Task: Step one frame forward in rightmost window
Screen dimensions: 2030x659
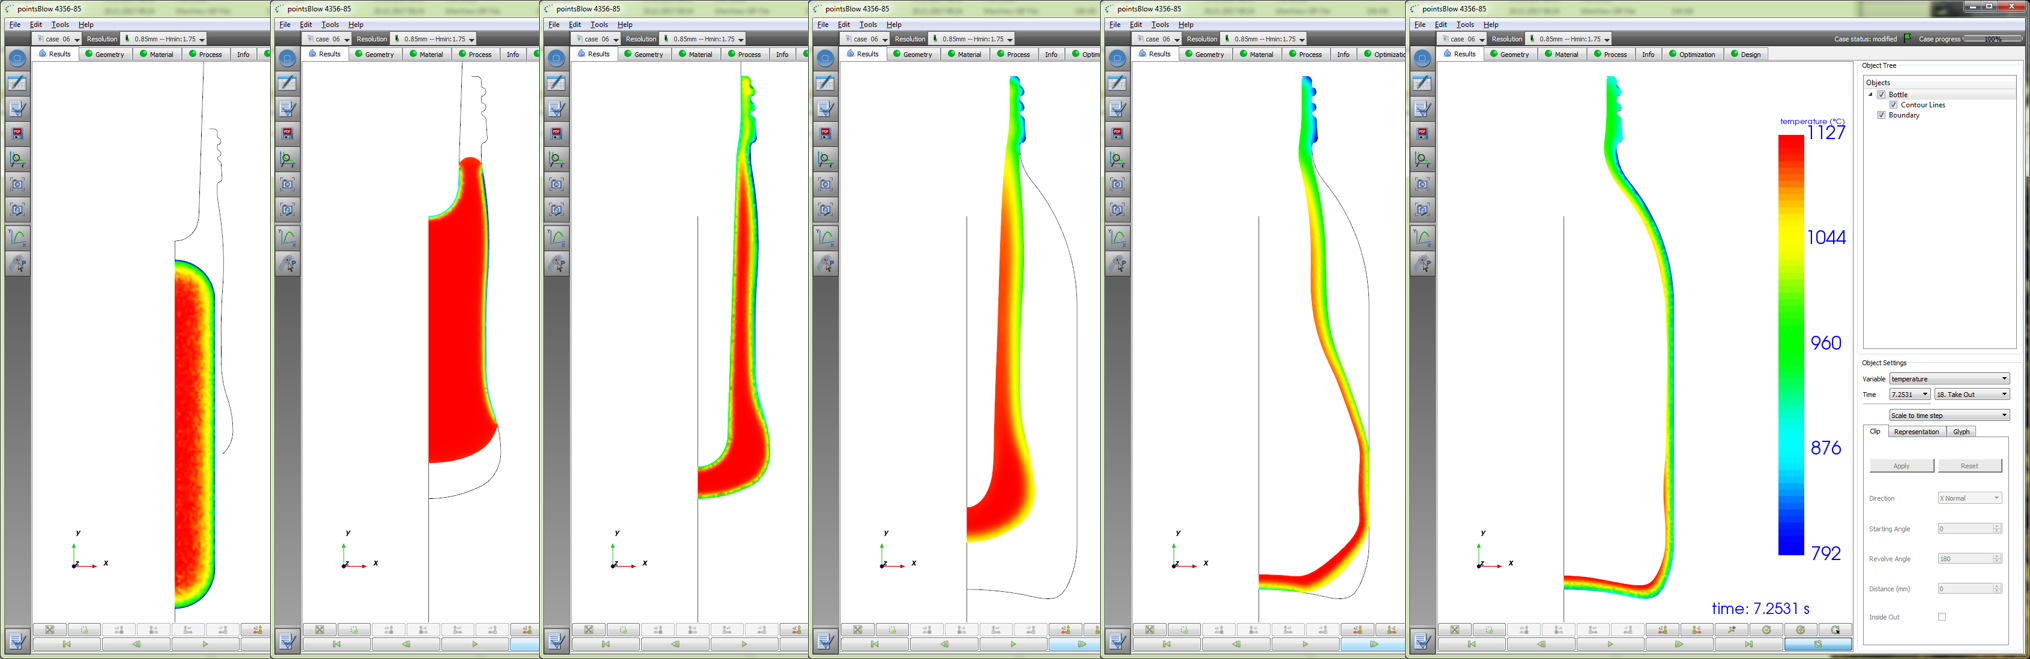Action: [x=1679, y=645]
